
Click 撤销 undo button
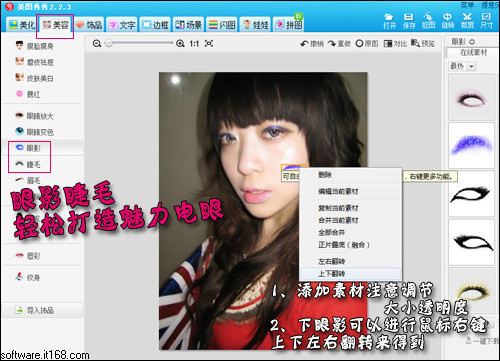point(312,44)
